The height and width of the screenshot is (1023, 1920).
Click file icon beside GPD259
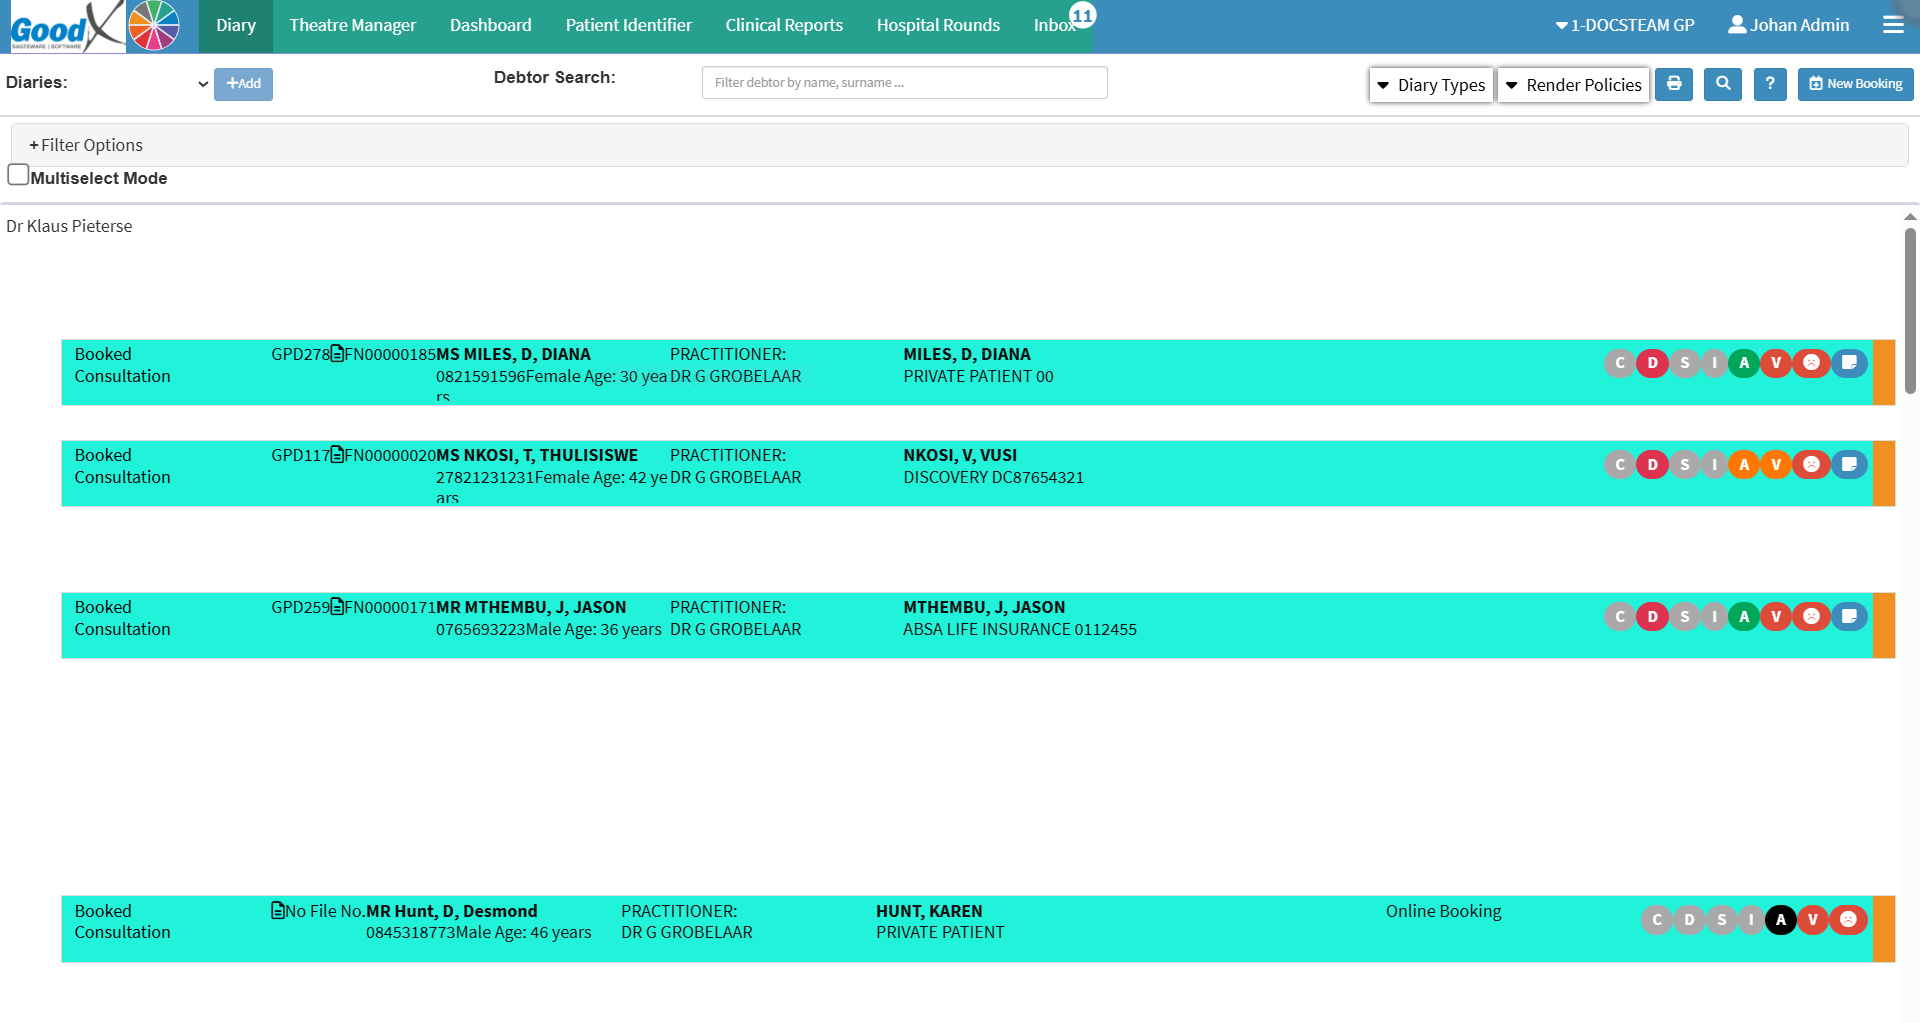pyautogui.click(x=337, y=607)
